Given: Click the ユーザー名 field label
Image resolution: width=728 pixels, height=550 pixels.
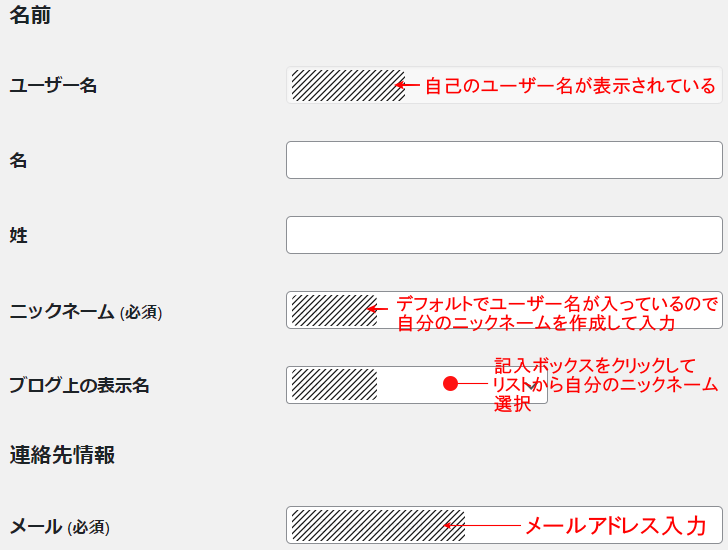Looking at the screenshot, I should [x=53, y=86].
